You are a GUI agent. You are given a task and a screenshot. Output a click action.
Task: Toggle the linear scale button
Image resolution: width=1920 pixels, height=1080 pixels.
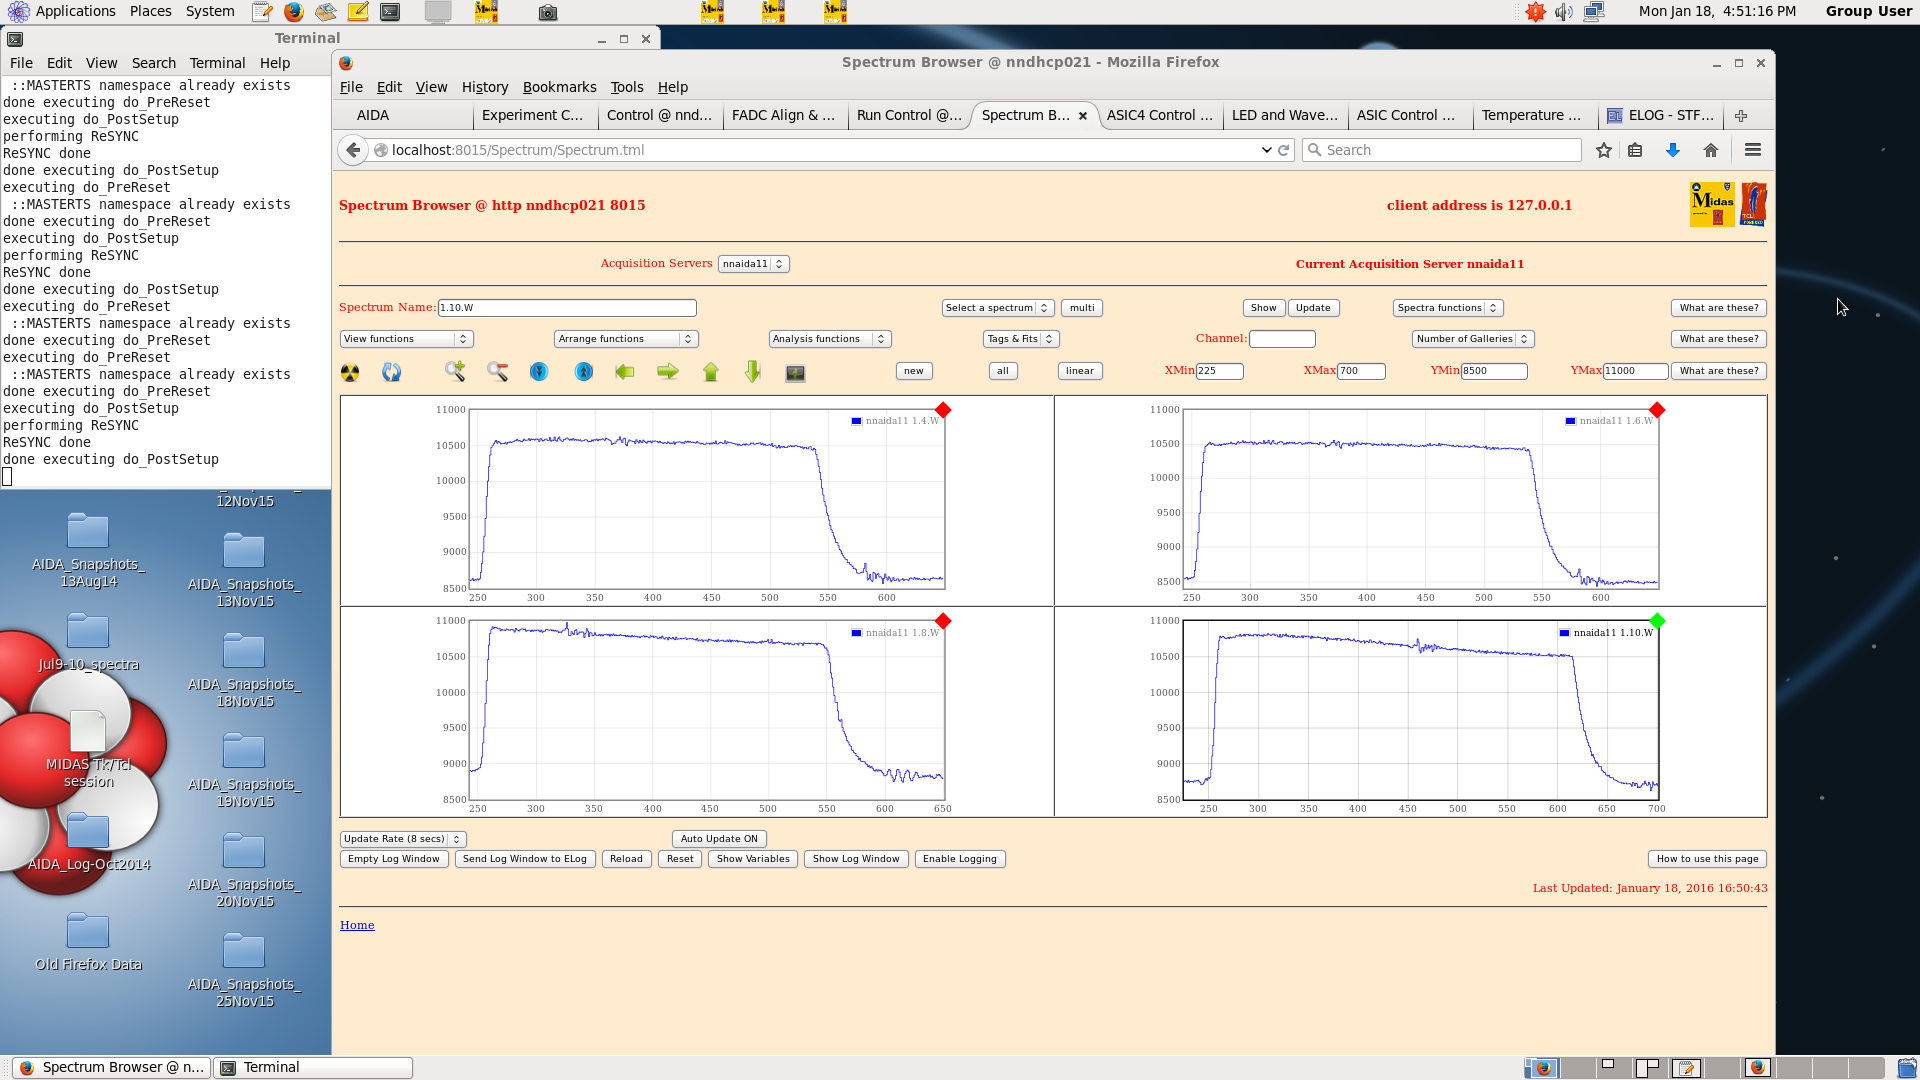pos(1079,371)
